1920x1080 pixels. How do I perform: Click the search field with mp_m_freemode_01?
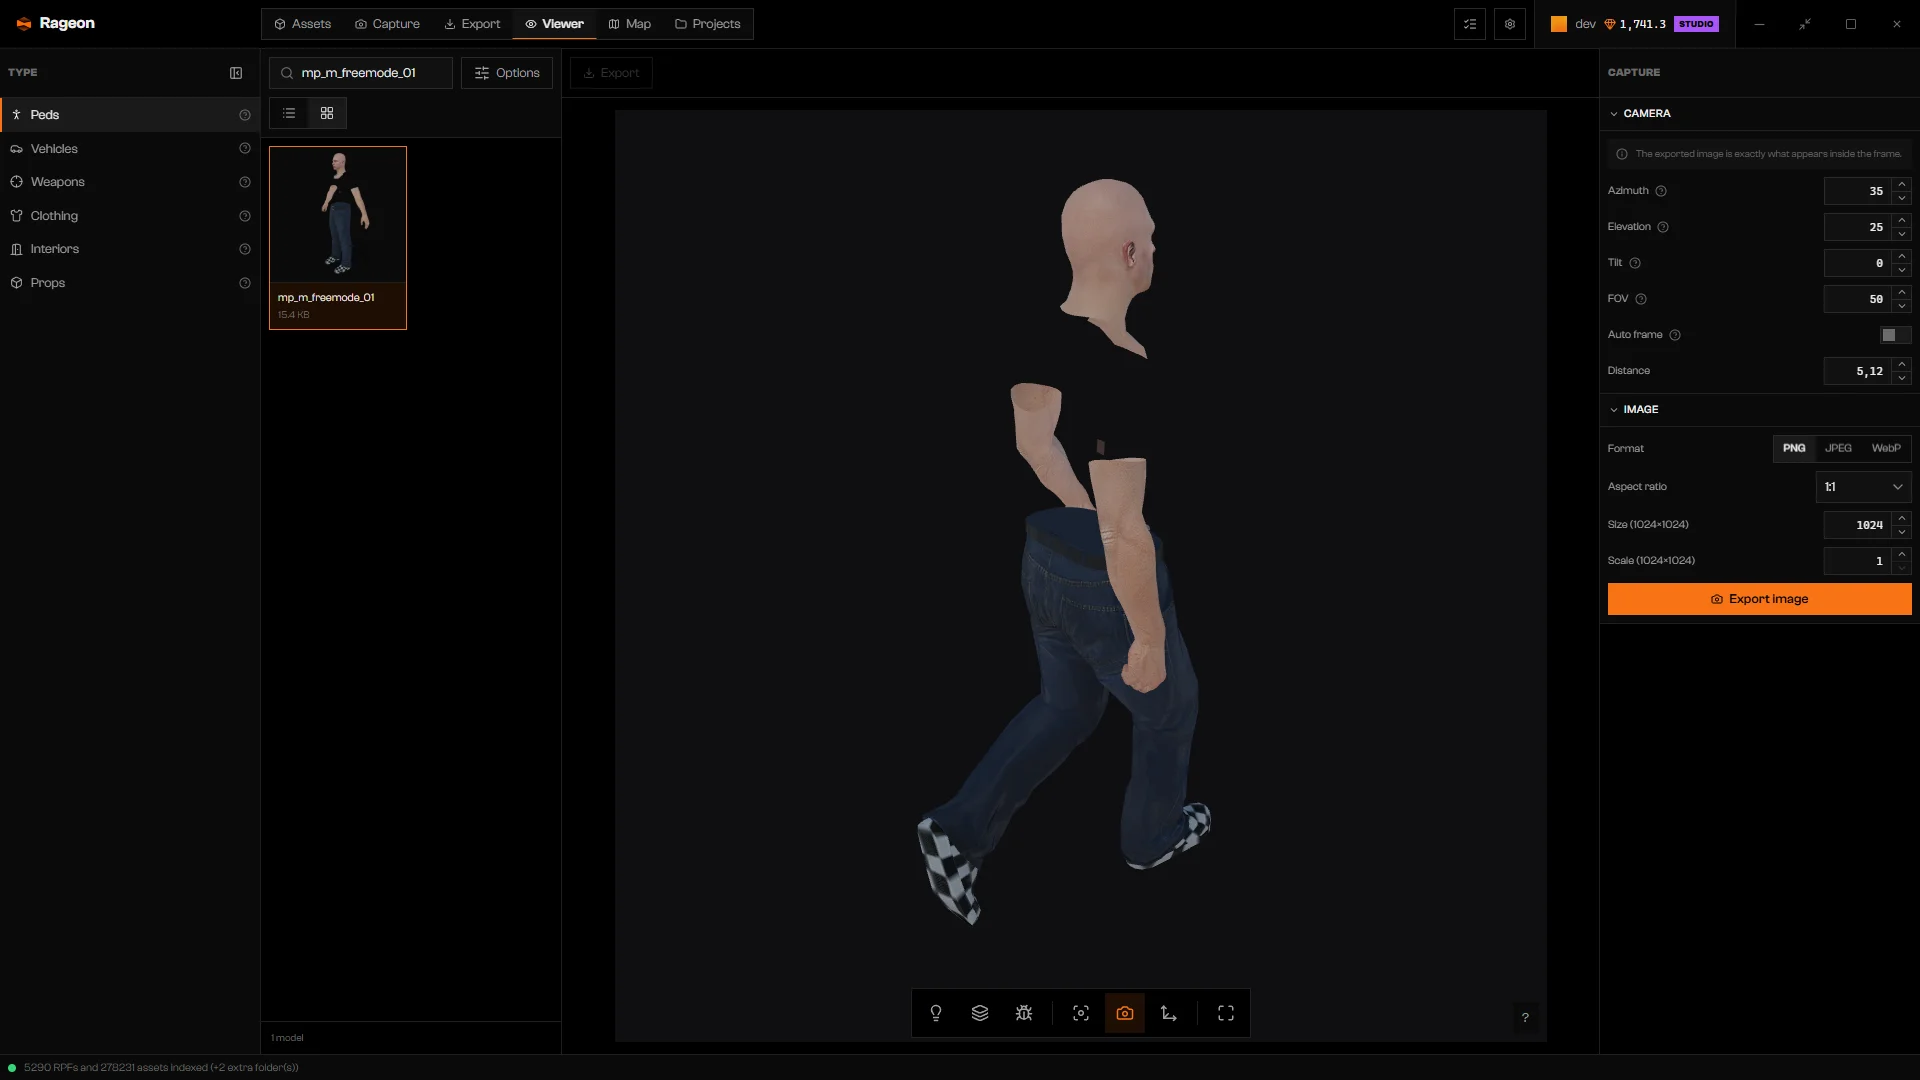point(361,73)
